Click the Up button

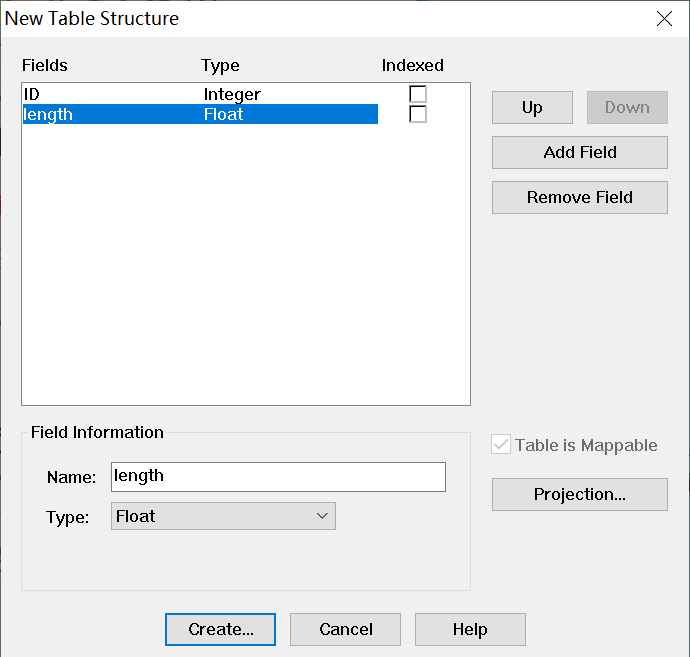point(532,108)
